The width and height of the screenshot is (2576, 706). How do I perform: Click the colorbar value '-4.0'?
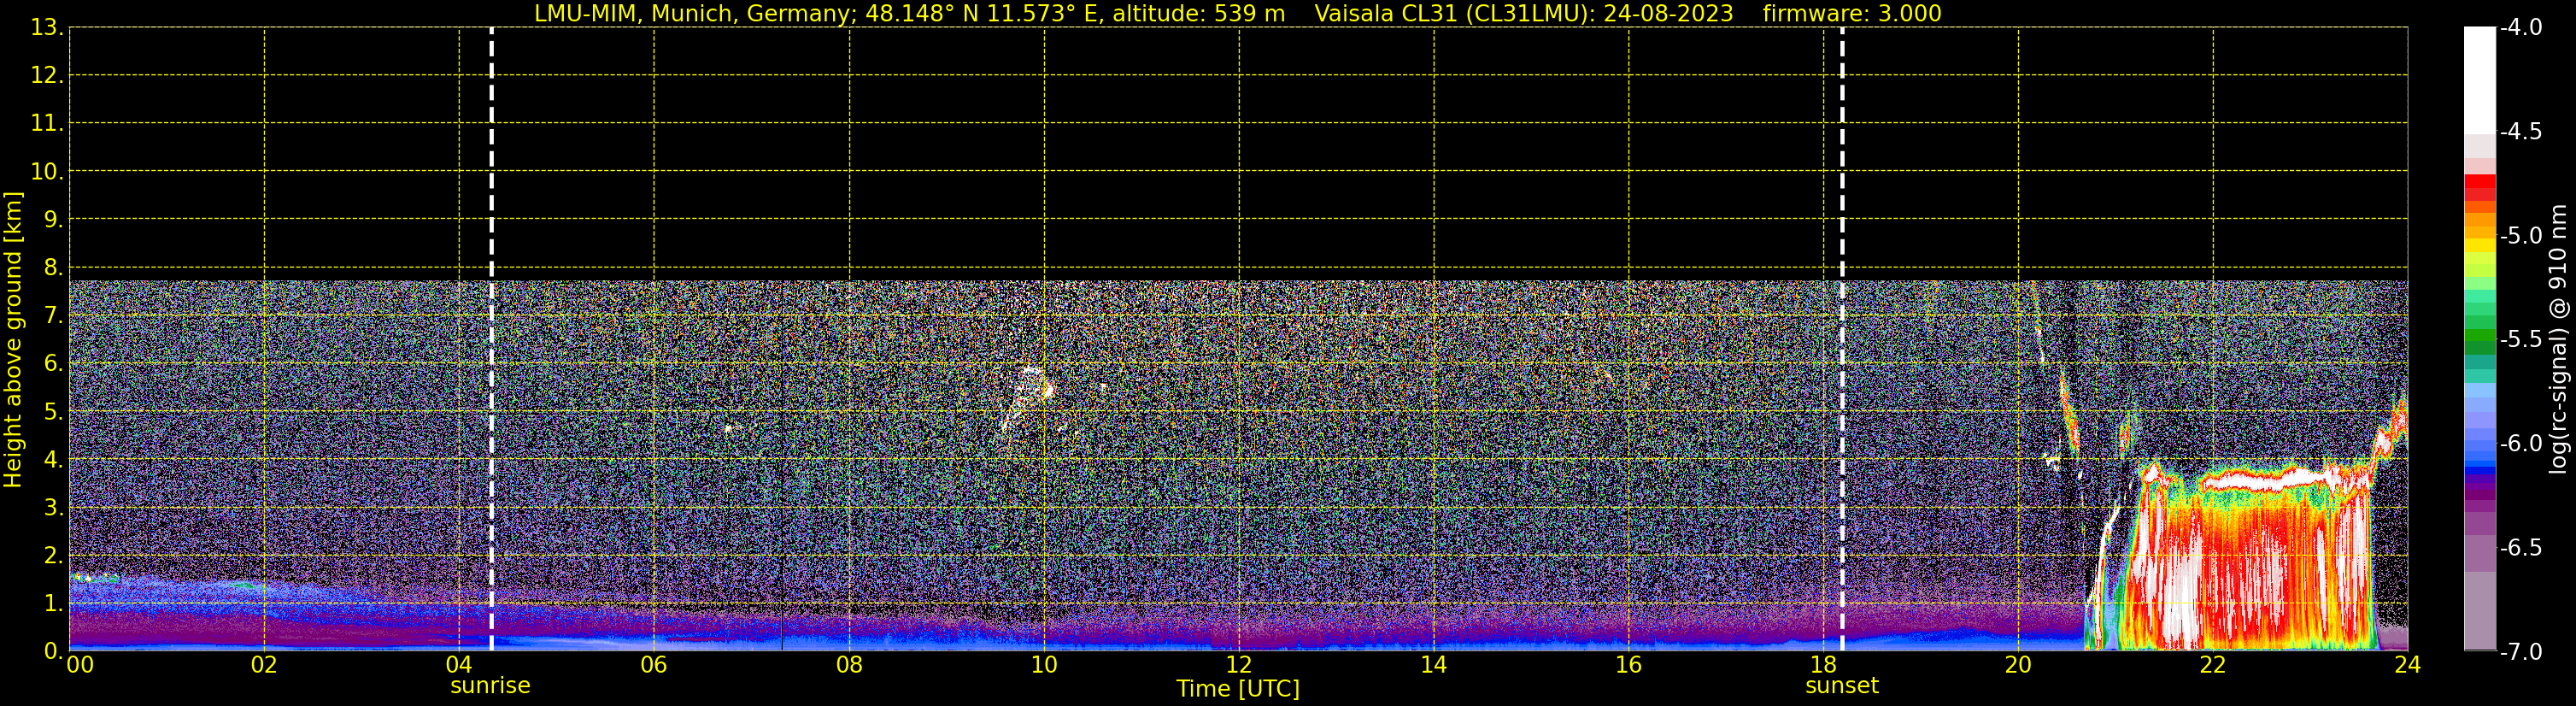2520,27
